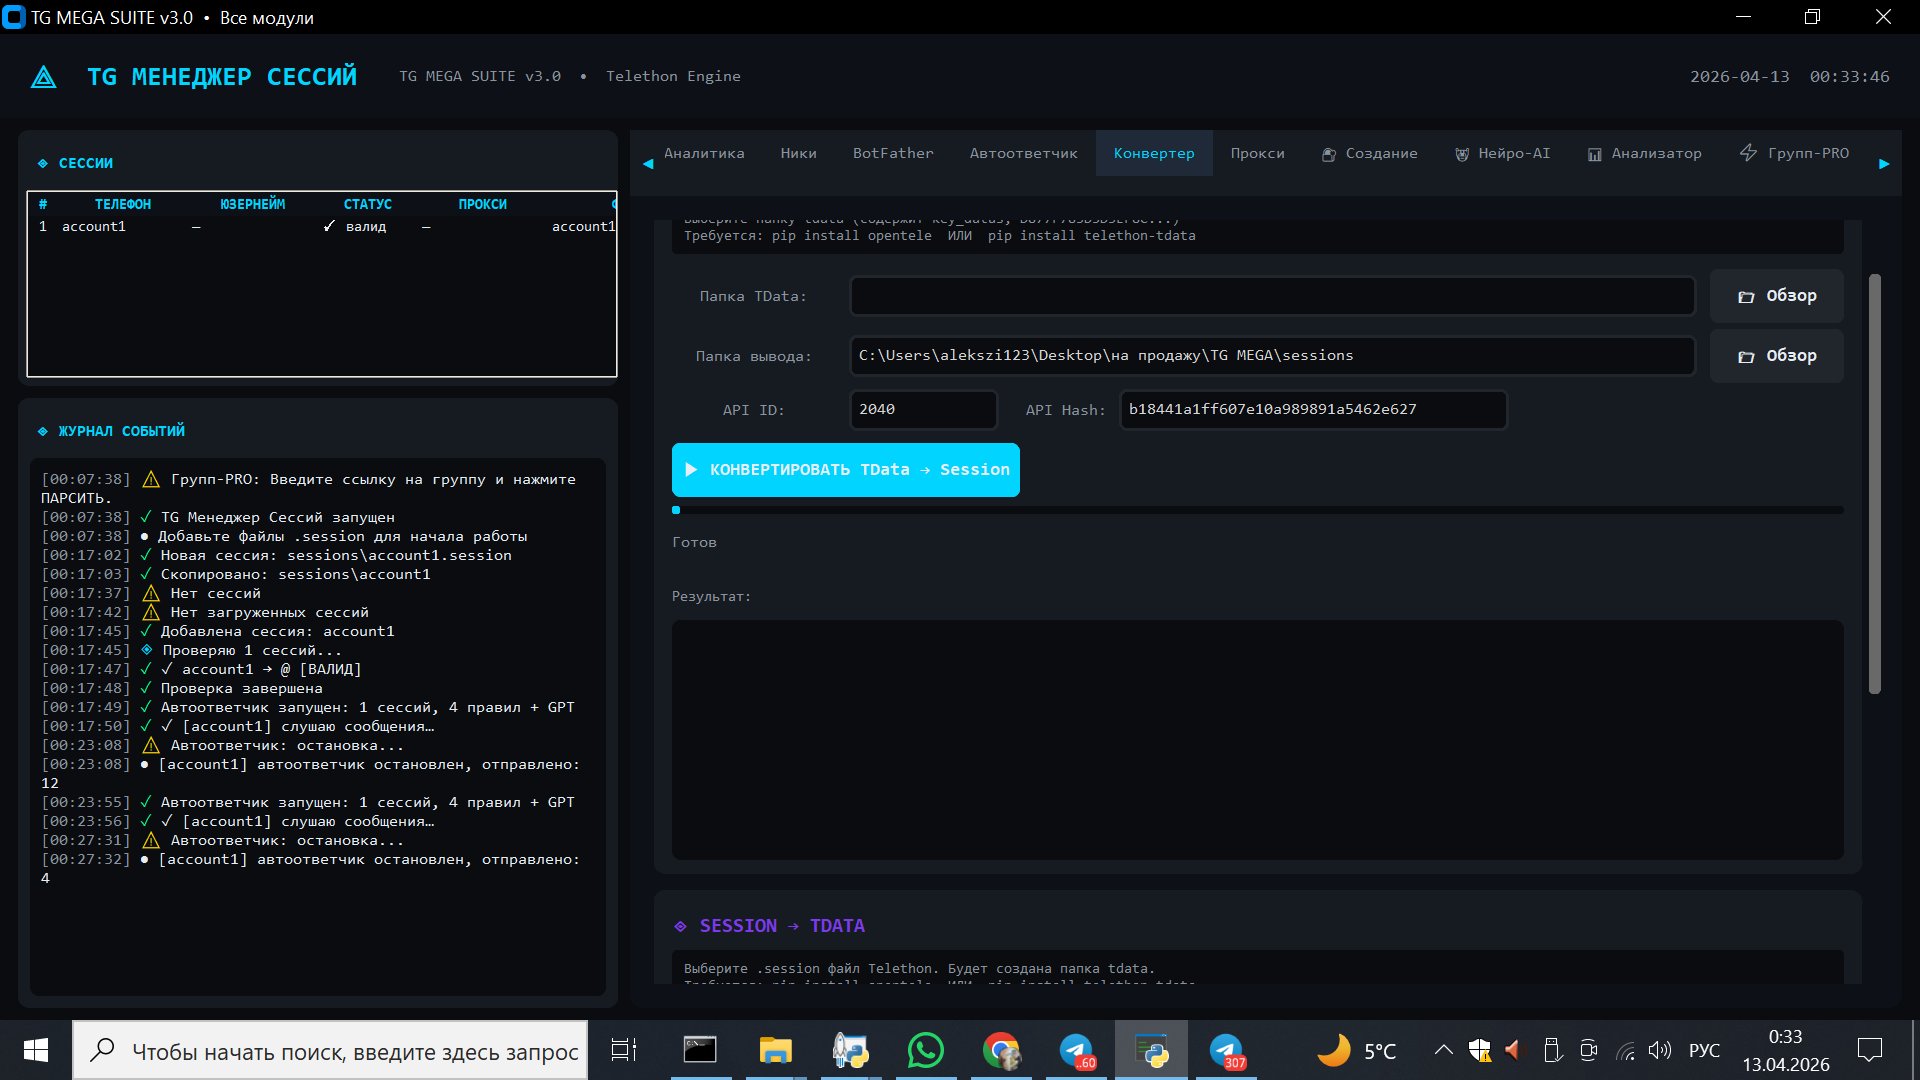This screenshot has width=1920, height=1080.
Task: Click Обзор next to Папка TData
Action: point(1776,296)
